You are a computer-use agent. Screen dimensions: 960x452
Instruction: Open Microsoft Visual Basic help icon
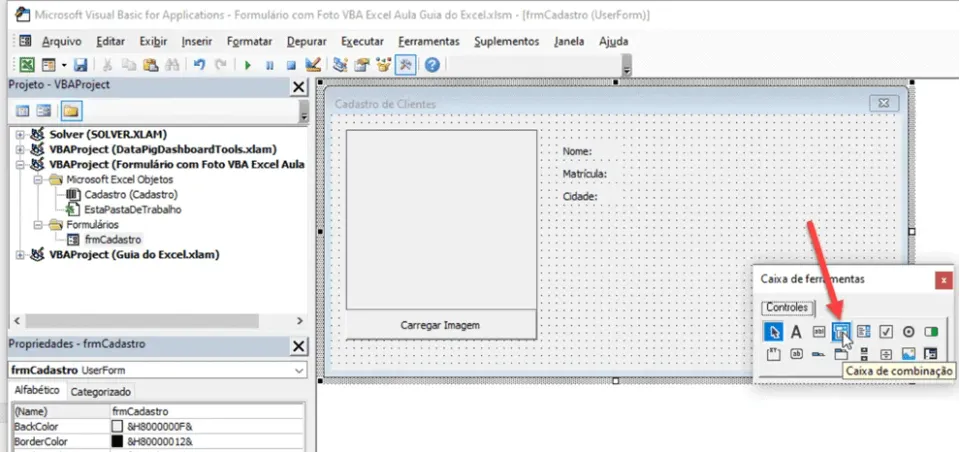(x=432, y=64)
